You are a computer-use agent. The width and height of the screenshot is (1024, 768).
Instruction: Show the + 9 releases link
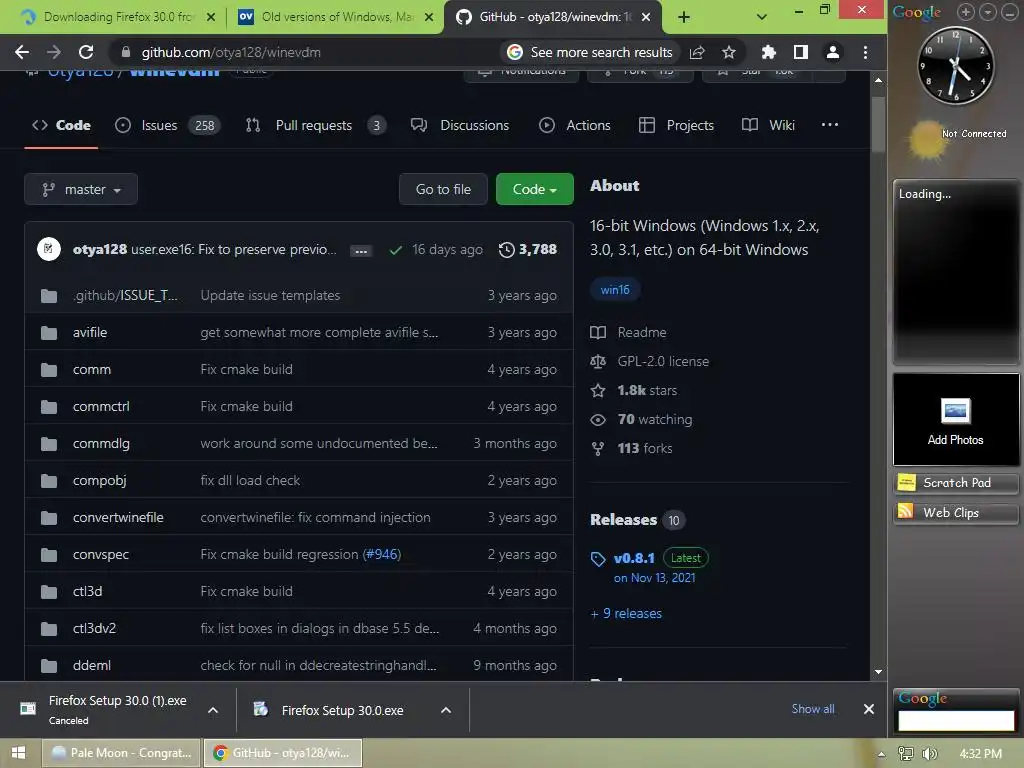[626, 613]
